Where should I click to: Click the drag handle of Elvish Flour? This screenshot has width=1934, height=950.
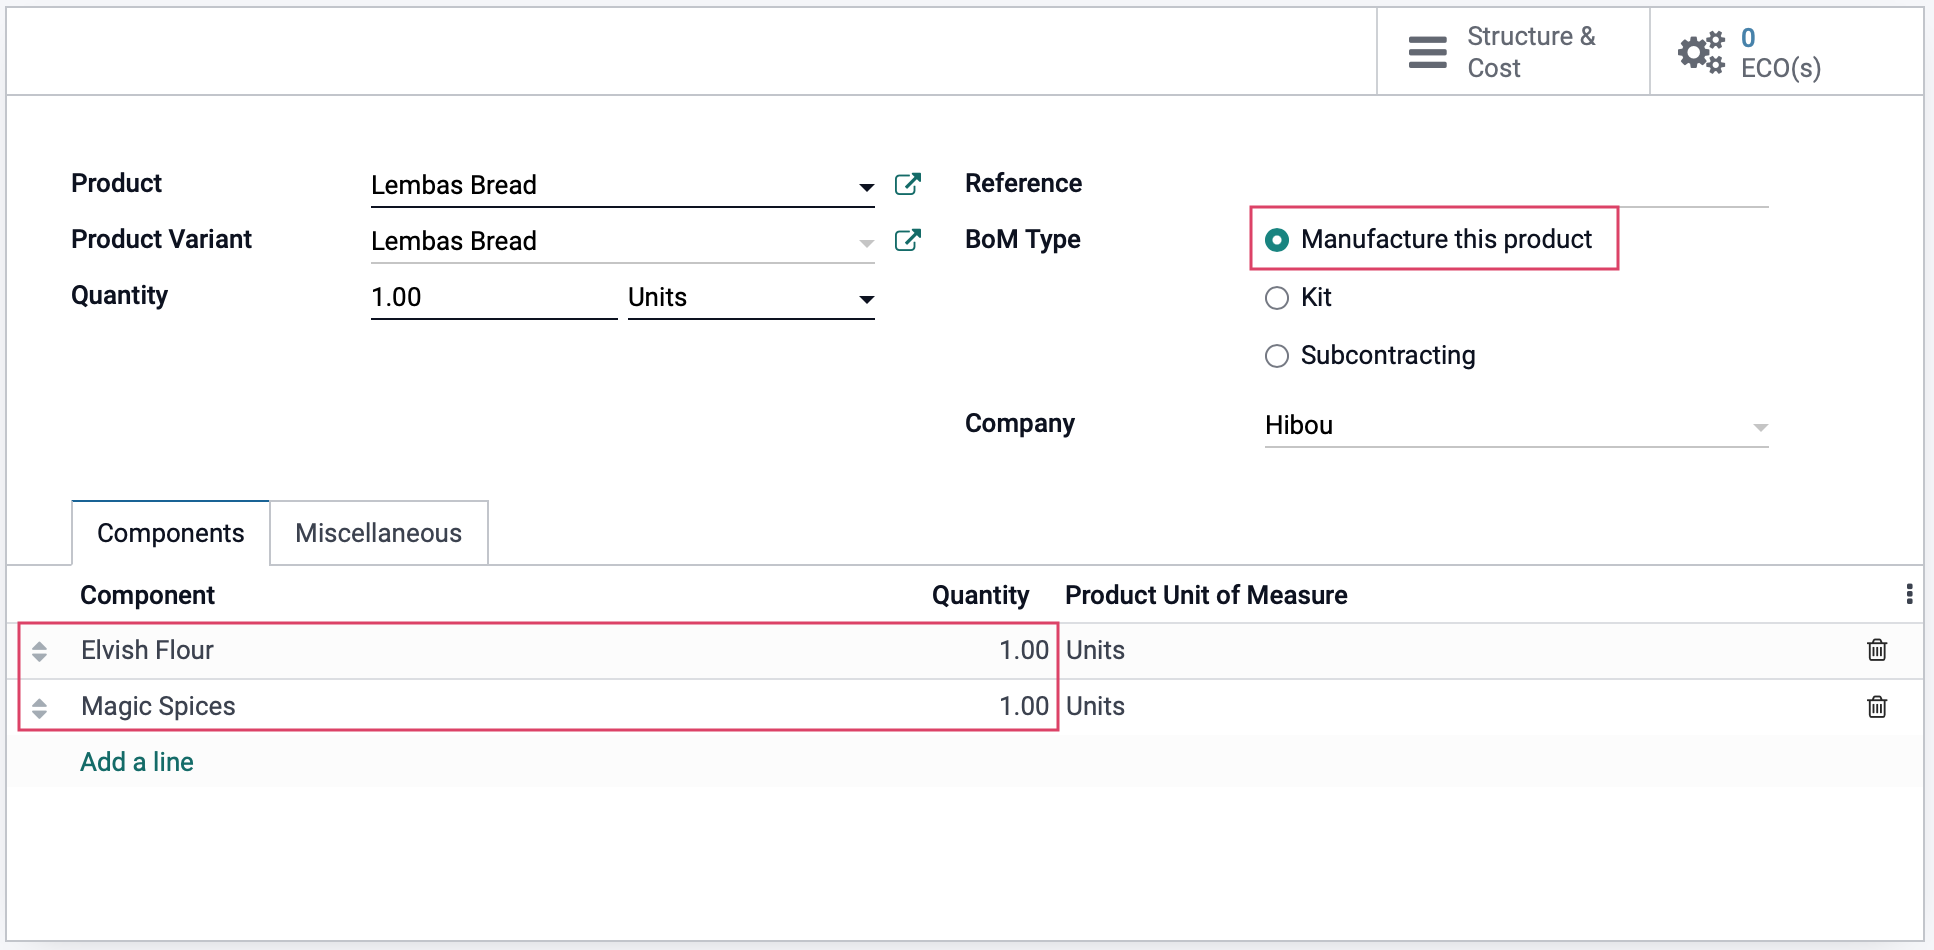pyautogui.click(x=39, y=651)
